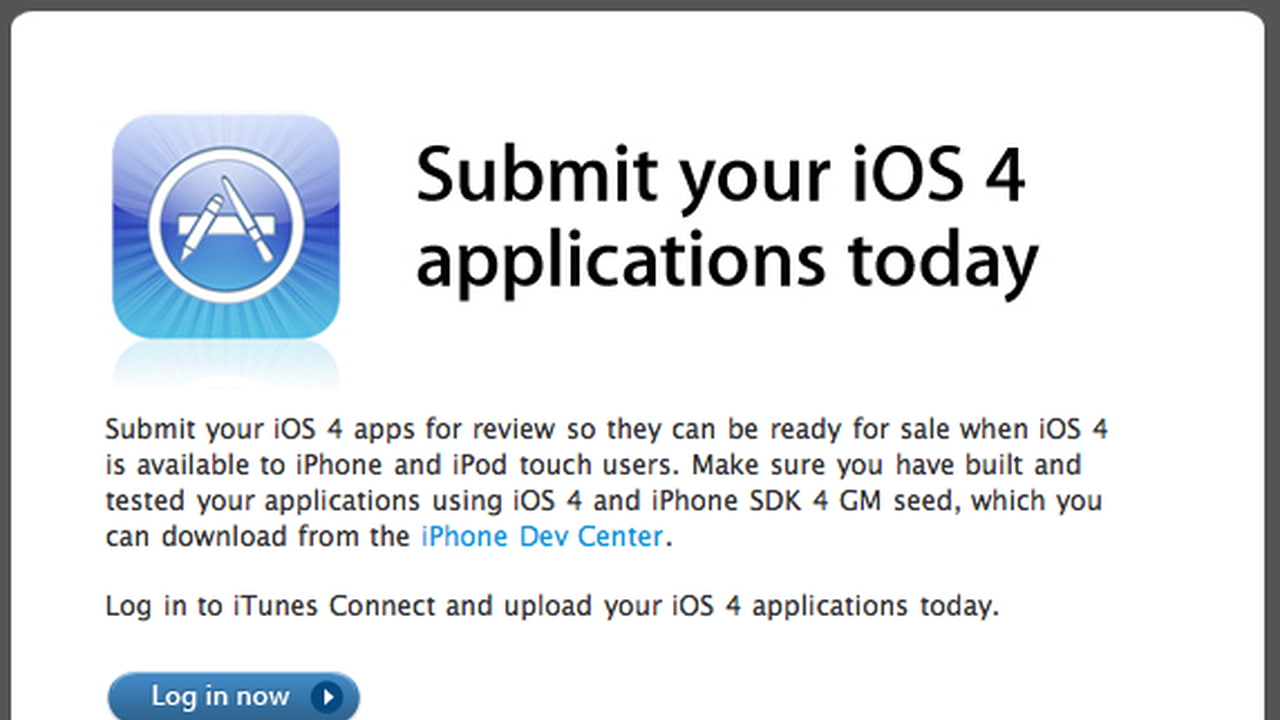This screenshot has width=1280, height=720.
Task: Open the iPhone Dev Center link
Action: coord(542,536)
